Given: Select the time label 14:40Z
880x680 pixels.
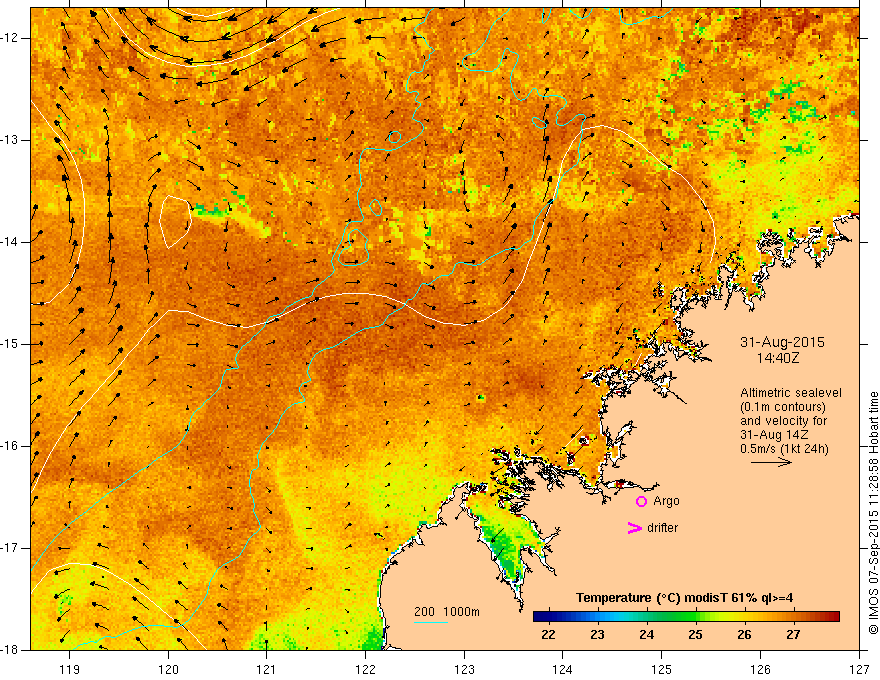Looking at the screenshot, I should click(778, 358).
